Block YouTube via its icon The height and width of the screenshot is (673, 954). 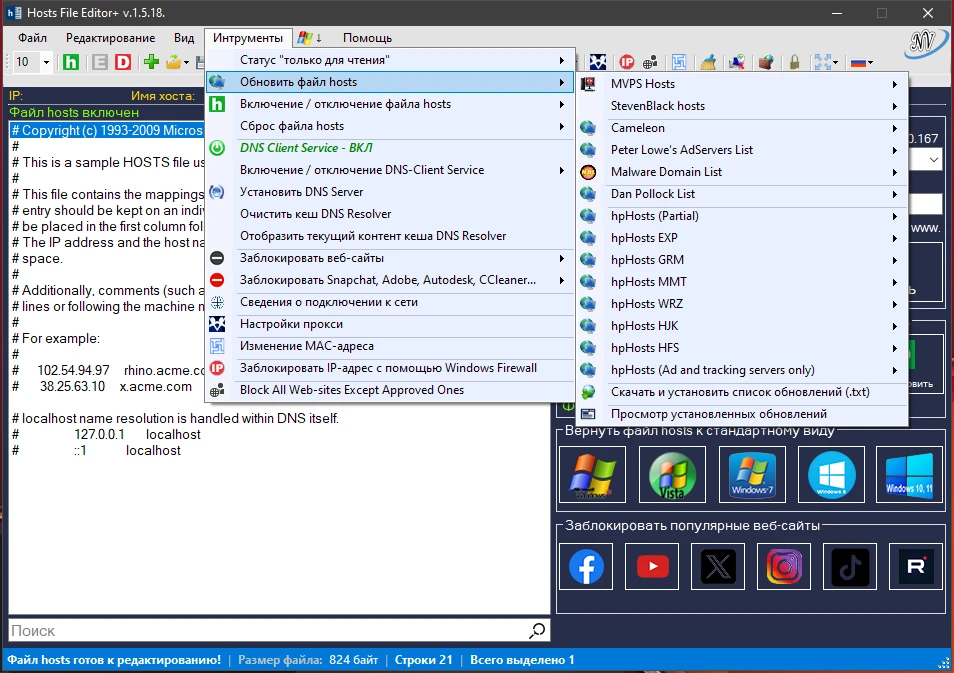click(652, 567)
